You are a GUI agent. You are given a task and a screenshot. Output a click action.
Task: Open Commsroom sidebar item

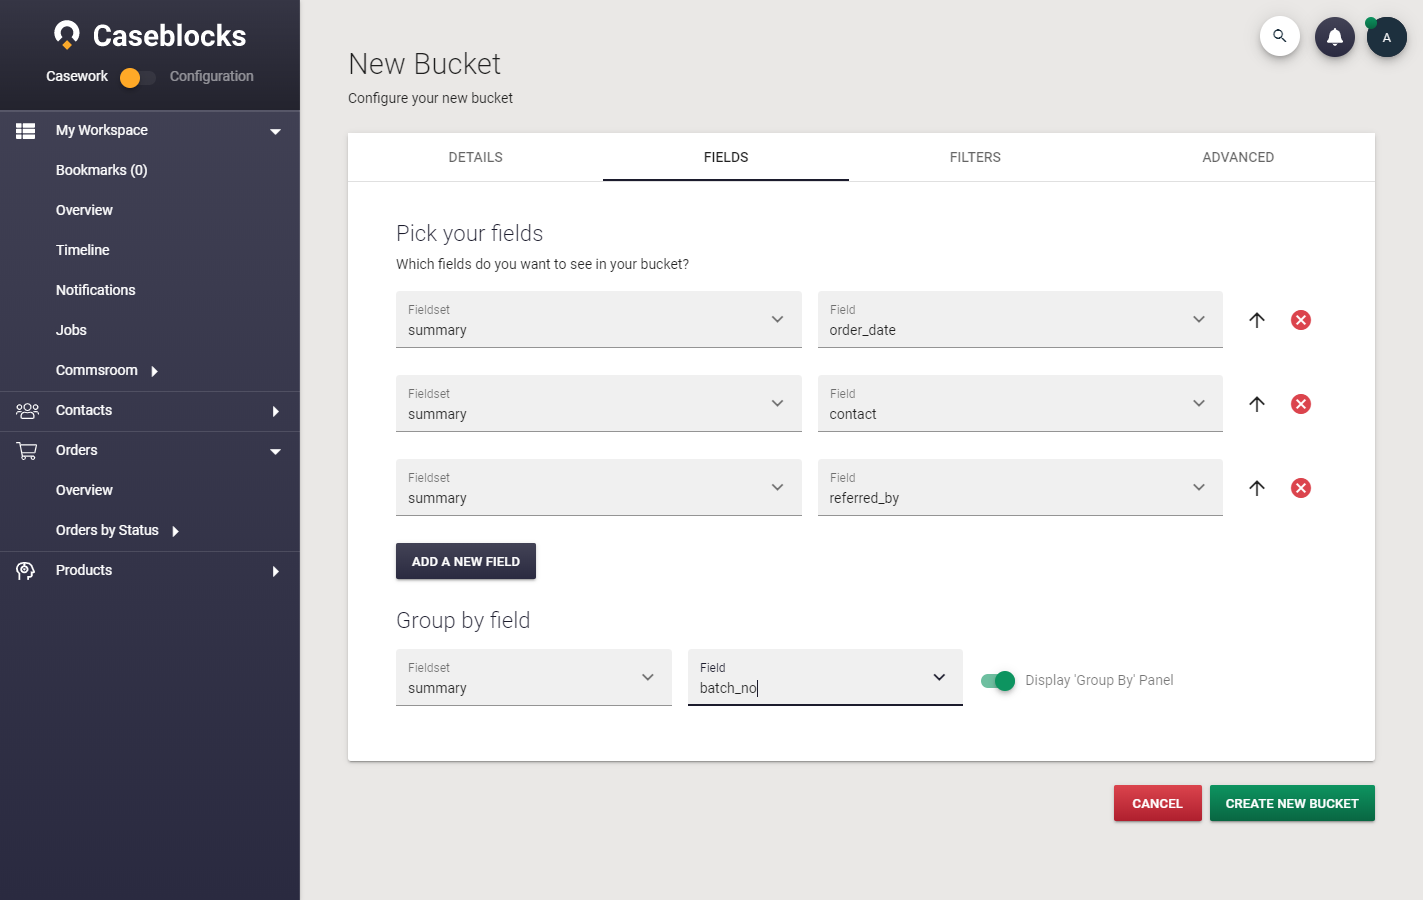click(x=97, y=370)
